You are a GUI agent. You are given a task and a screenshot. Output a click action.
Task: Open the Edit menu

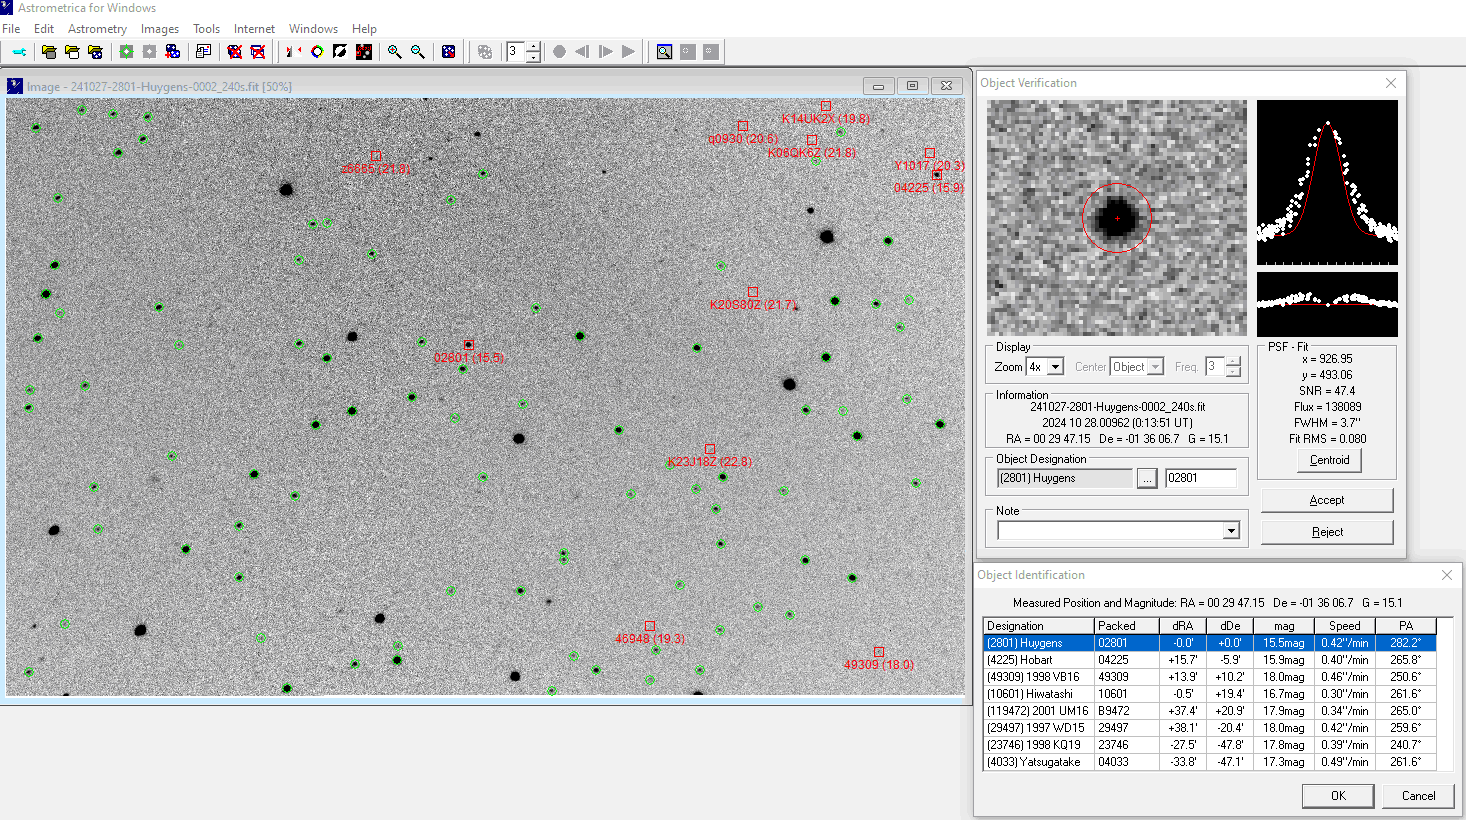[x=44, y=29]
